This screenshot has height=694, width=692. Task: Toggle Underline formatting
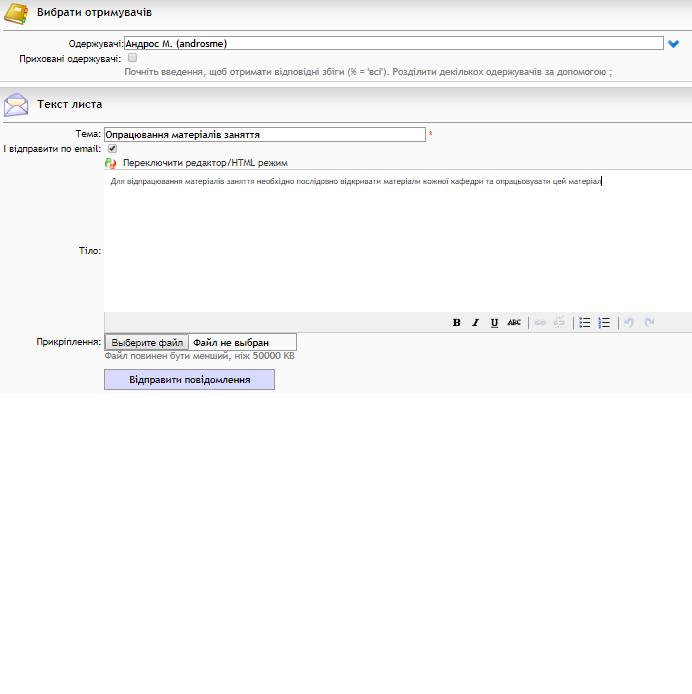coord(495,323)
